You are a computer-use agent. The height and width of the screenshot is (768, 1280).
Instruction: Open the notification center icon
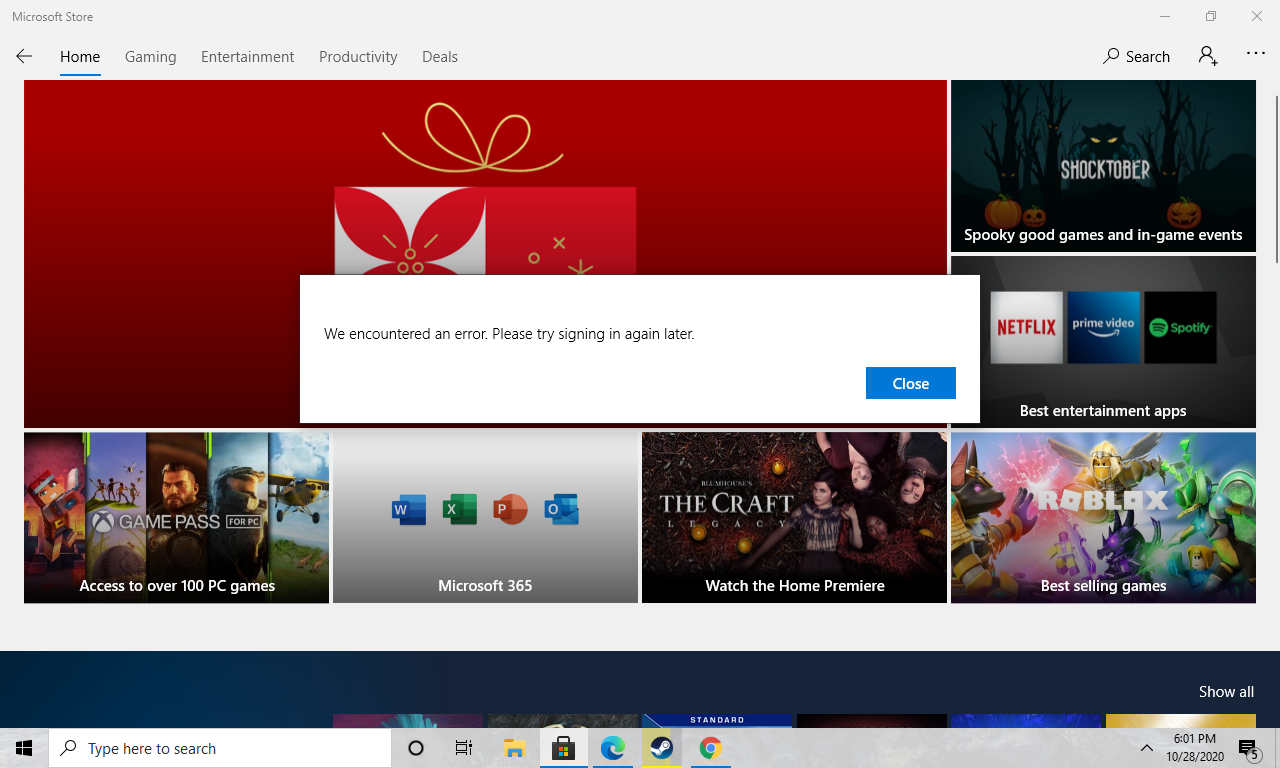click(1249, 748)
